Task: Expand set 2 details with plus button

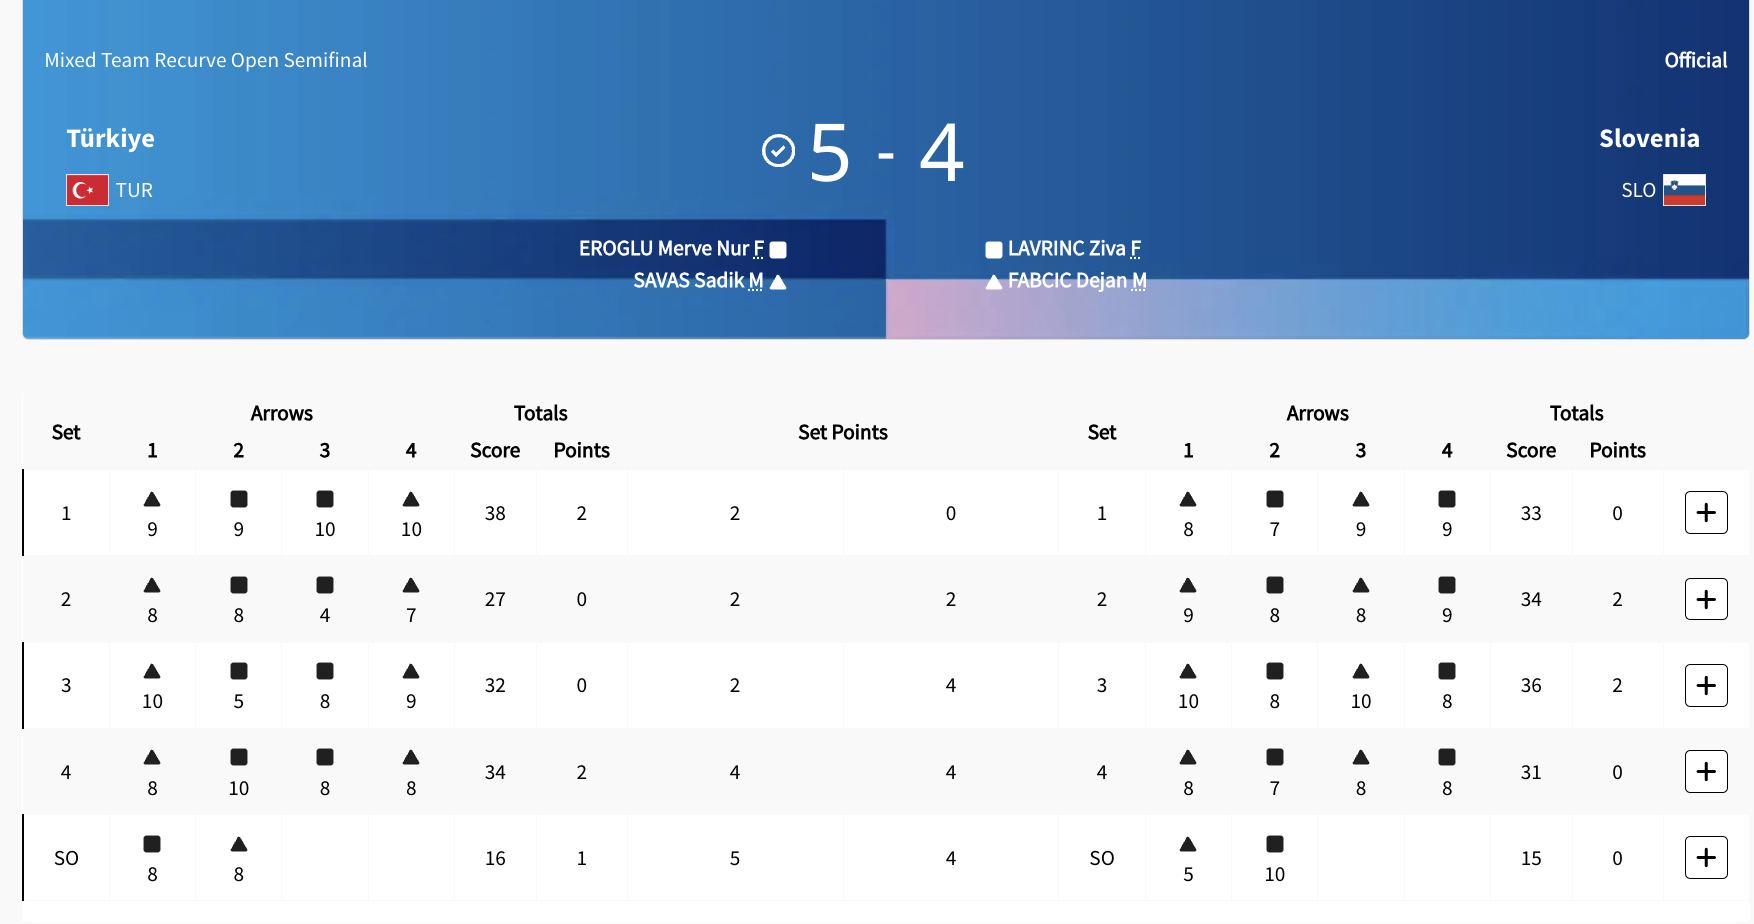Action: 1706,599
